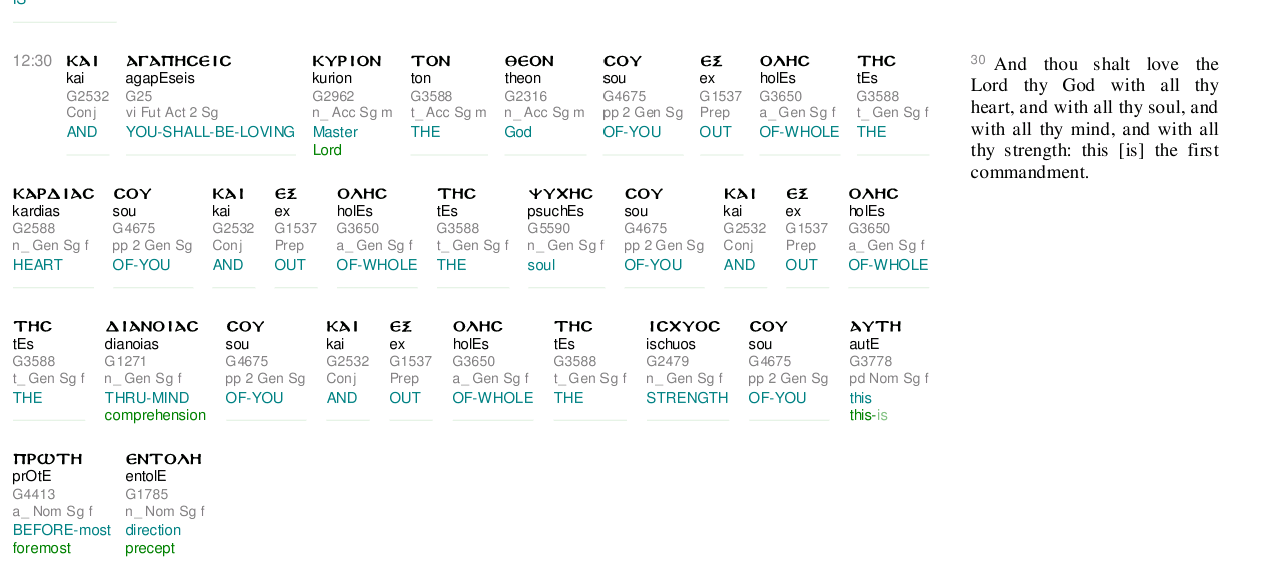1280x573 pixels.
Task: Open Strong's number G2962 under kurion
Action: tap(333, 96)
